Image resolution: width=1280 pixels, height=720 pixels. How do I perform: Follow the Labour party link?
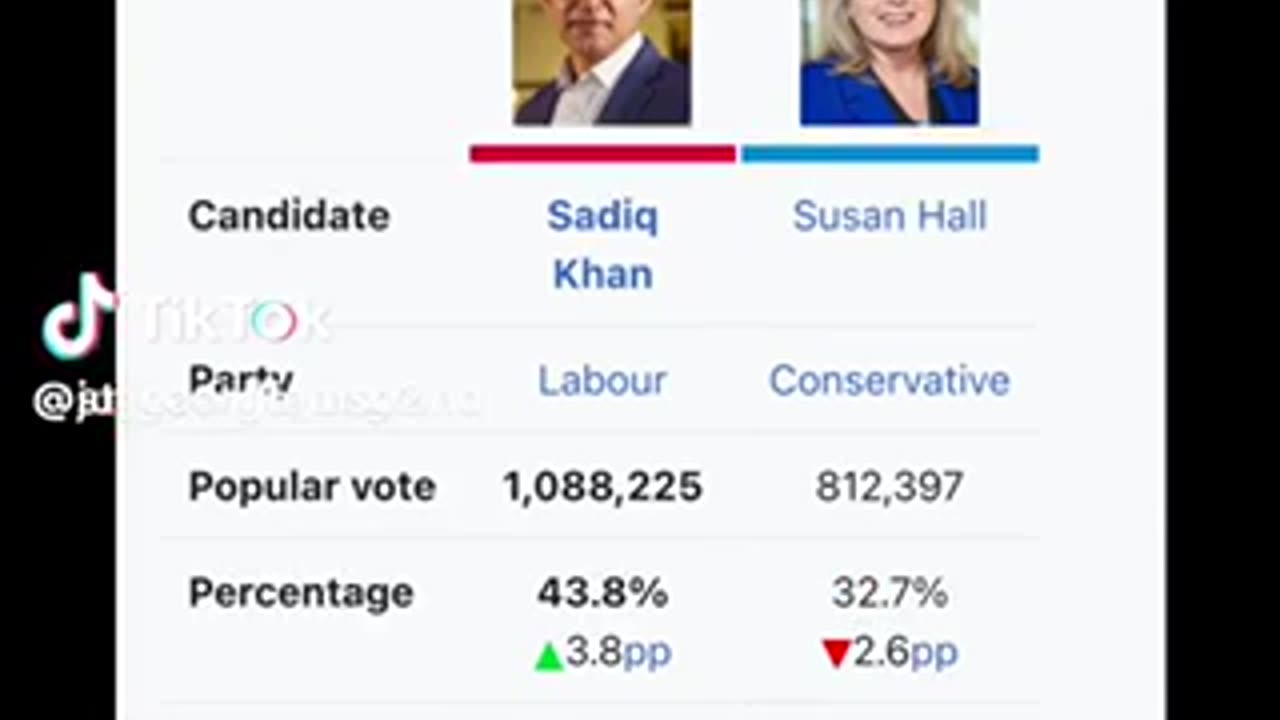[602, 381]
